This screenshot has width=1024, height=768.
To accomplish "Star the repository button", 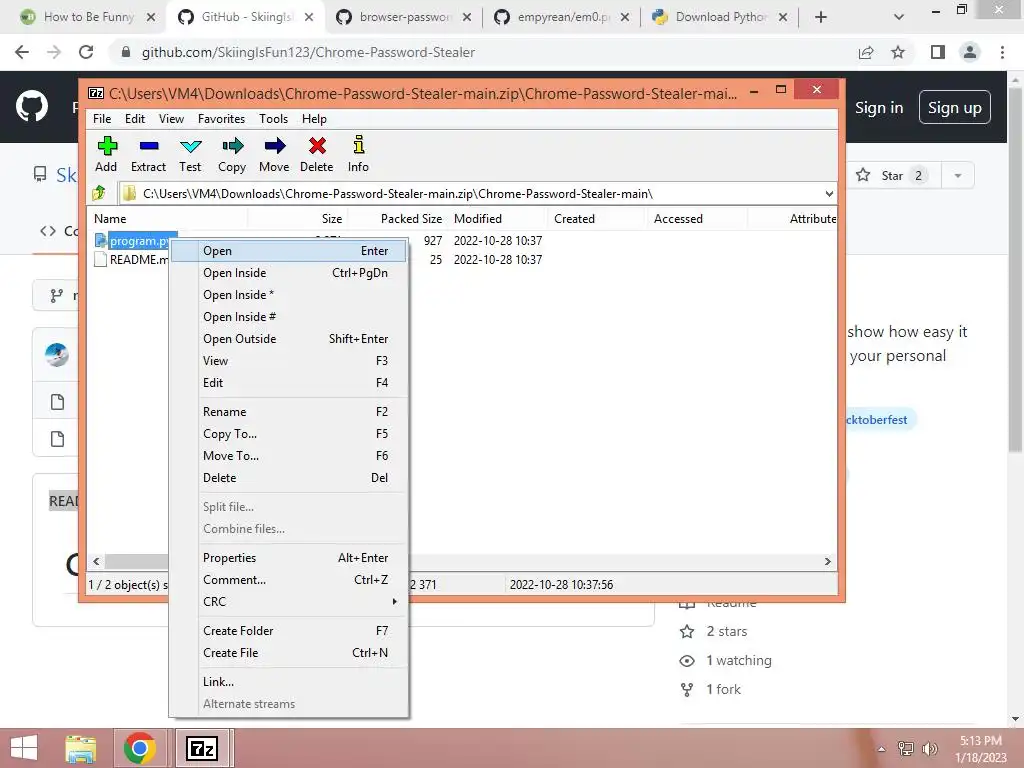I will [x=891, y=175].
